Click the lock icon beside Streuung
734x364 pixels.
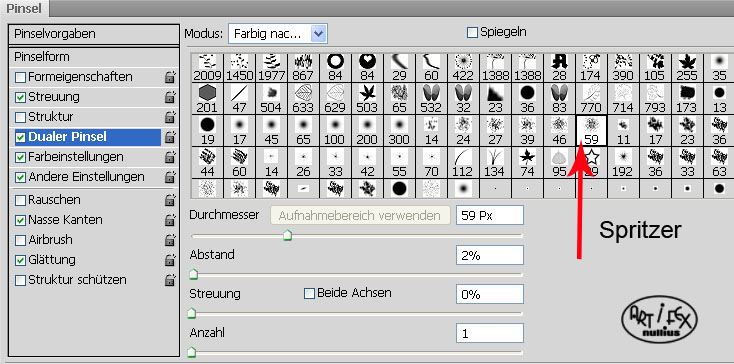tap(169, 97)
